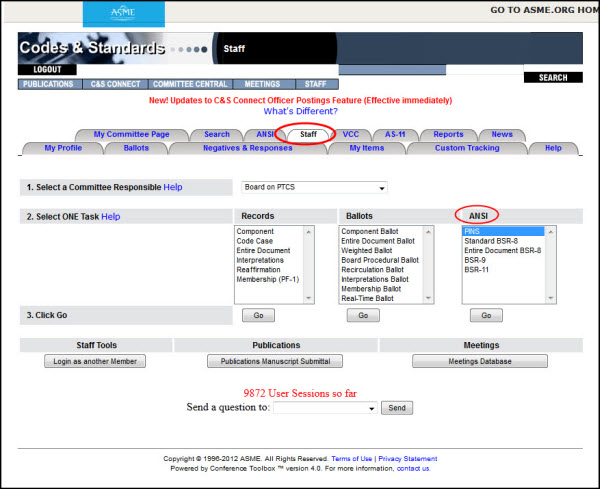600x489 pixels.
Task: Click Login as another Member button
Action: tap(95, 361)
